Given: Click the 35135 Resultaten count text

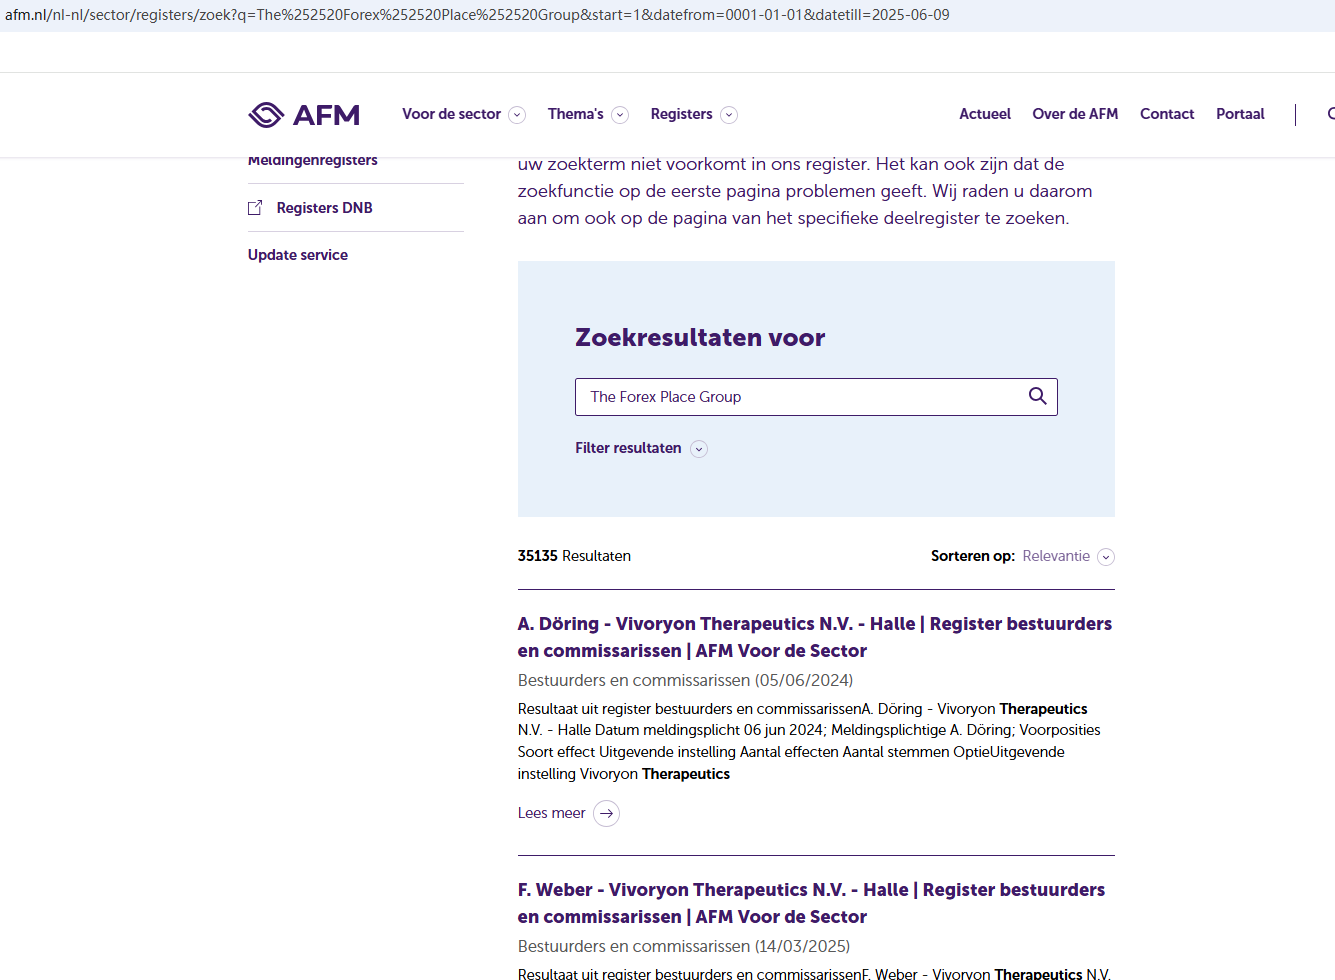Looking at the screenshot, I should coord(574,556).
